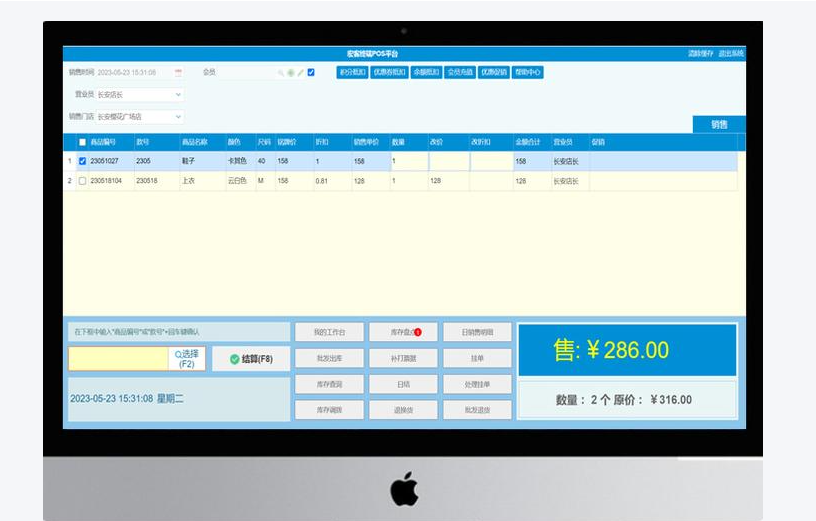
Task: Click the magnifier search icon next to 会员
Action: coord(281,73)
